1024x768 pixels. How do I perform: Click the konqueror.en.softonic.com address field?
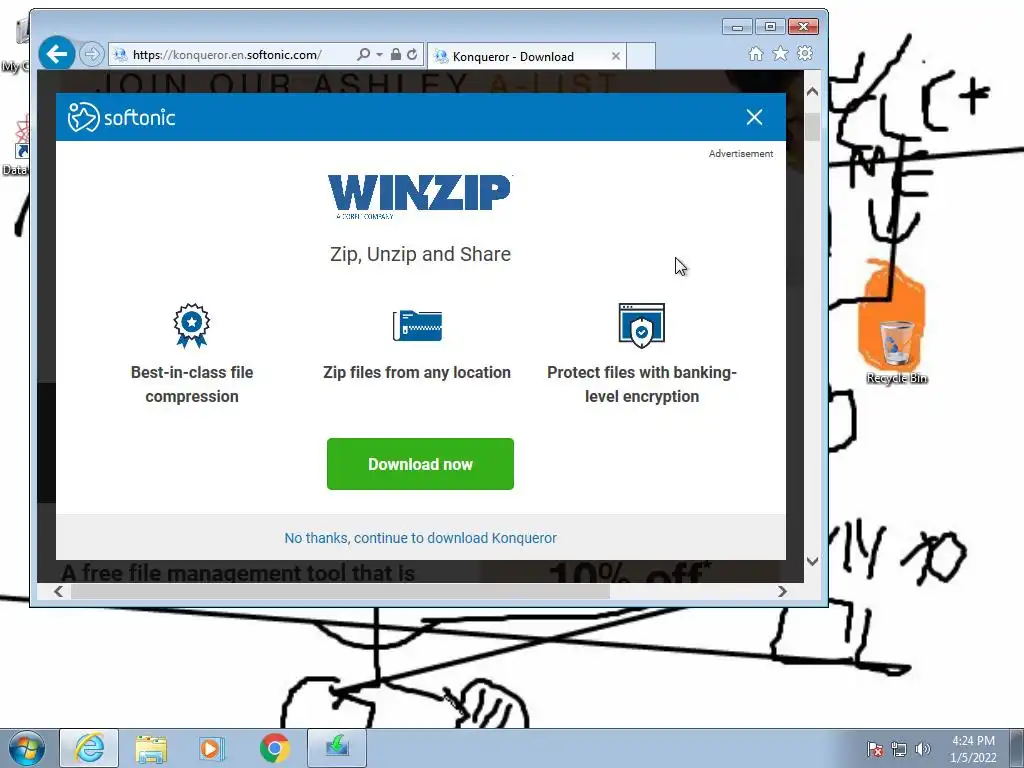[227, 55]
